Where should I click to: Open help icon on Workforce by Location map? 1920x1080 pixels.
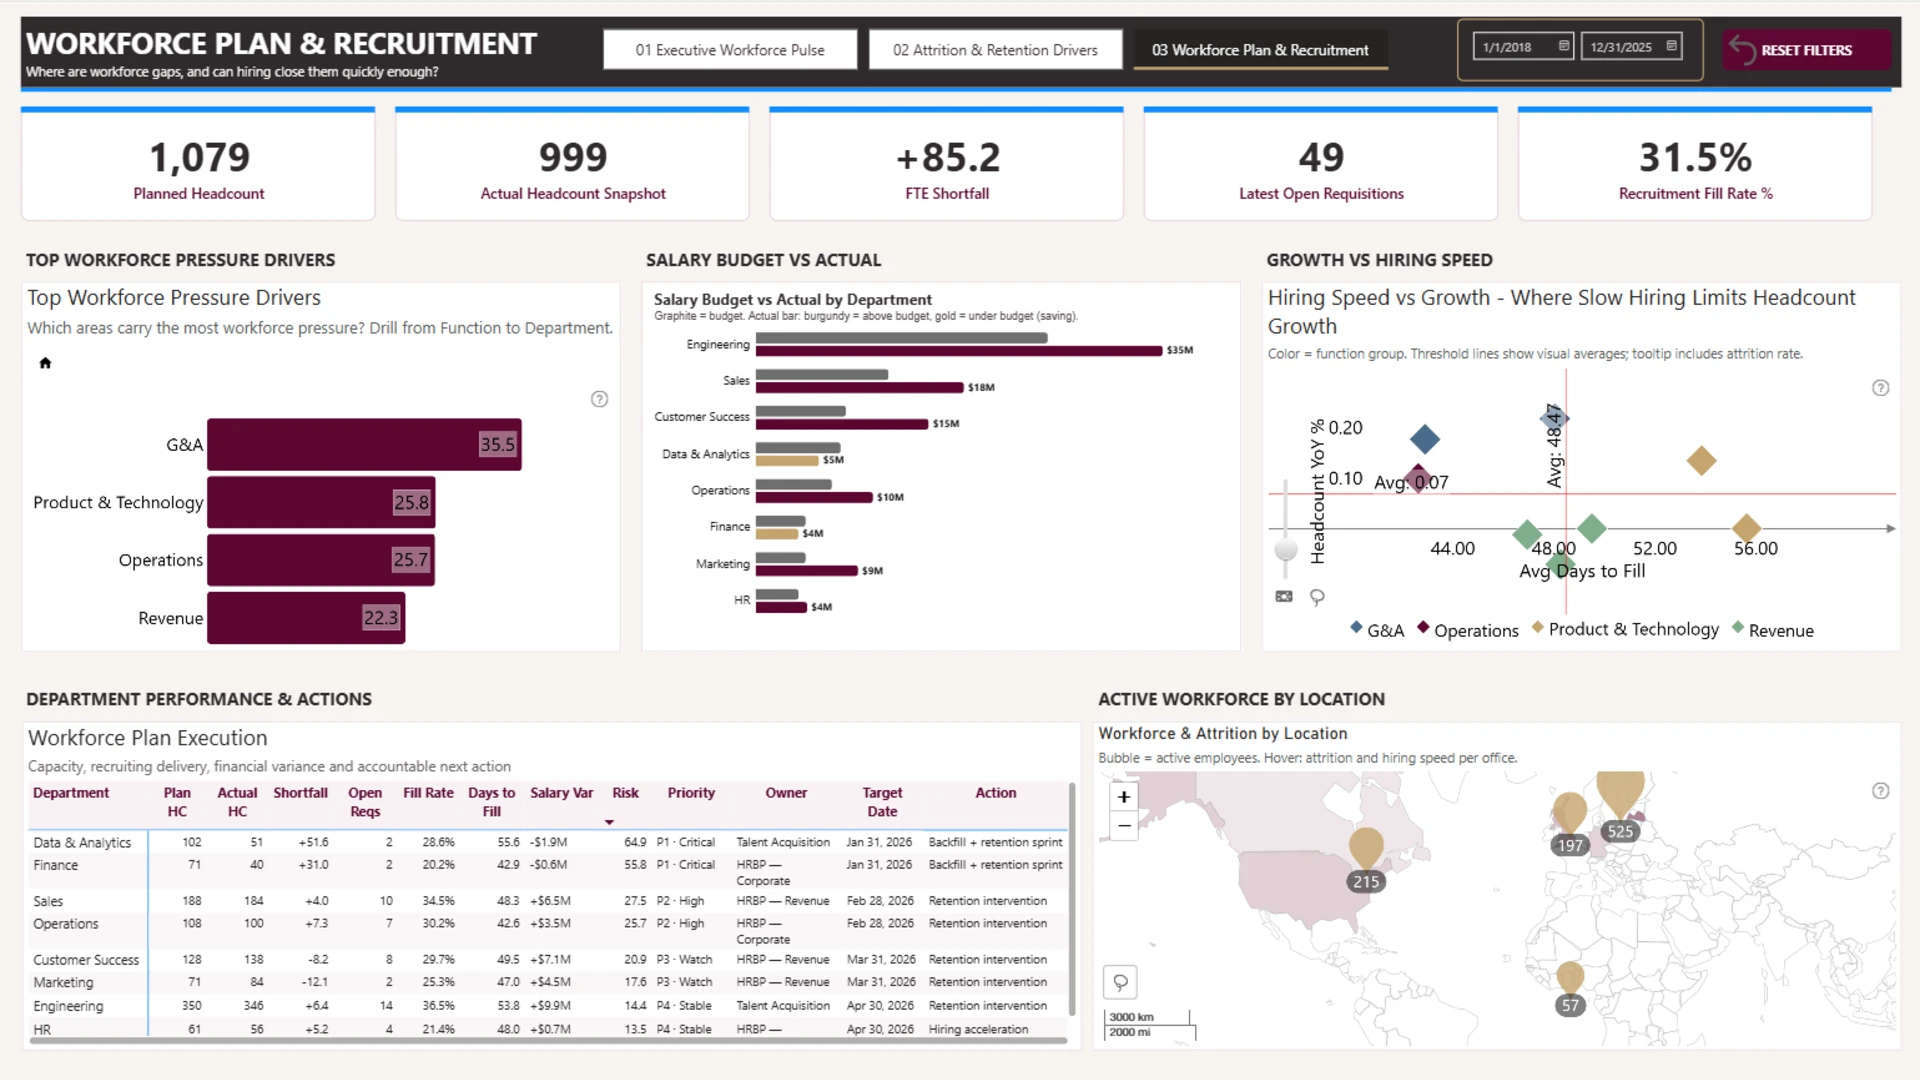click(x=1880, y=791)
